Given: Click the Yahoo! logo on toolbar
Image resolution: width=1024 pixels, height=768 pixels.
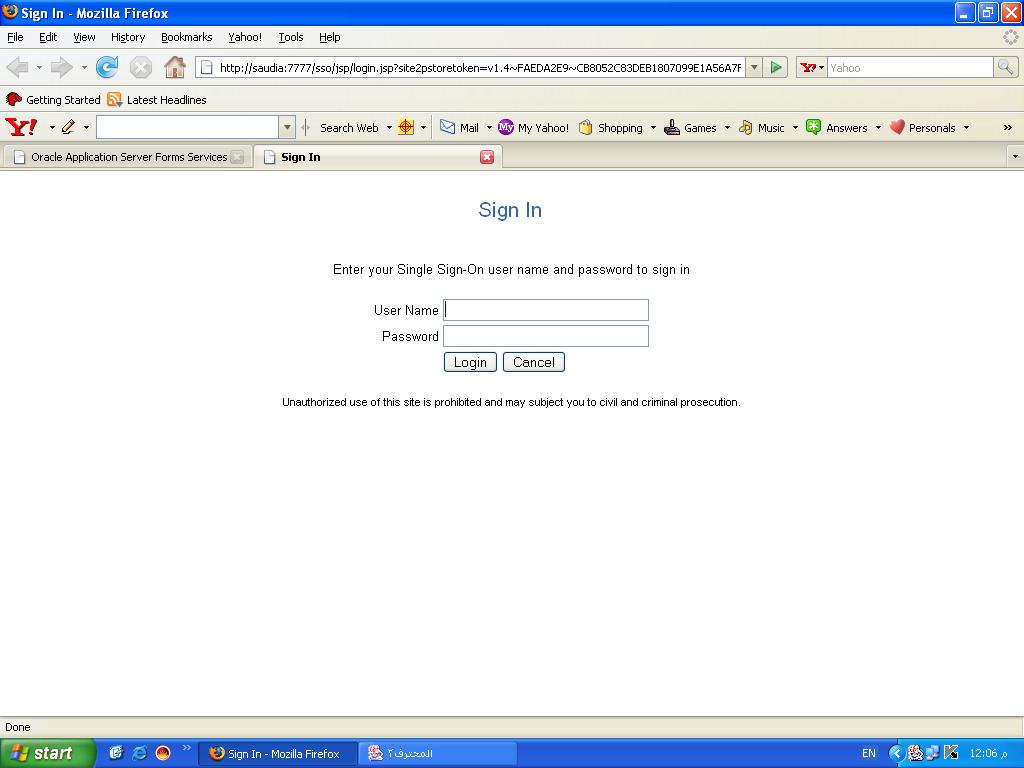Looking at the screenshot, I should (x=21, y=128).
